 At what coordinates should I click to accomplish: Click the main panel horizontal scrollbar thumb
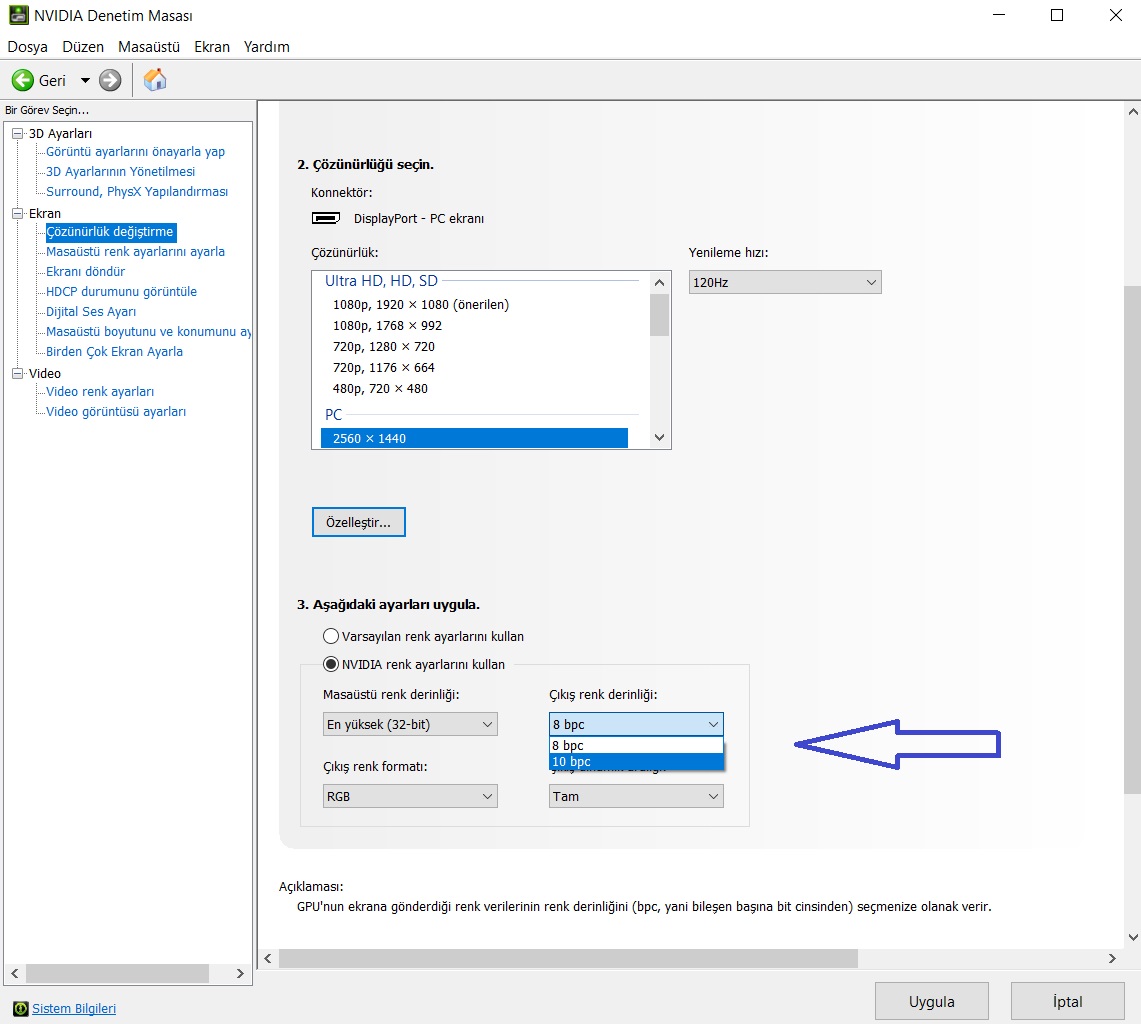pyautogui.click(x=568, y=958)
